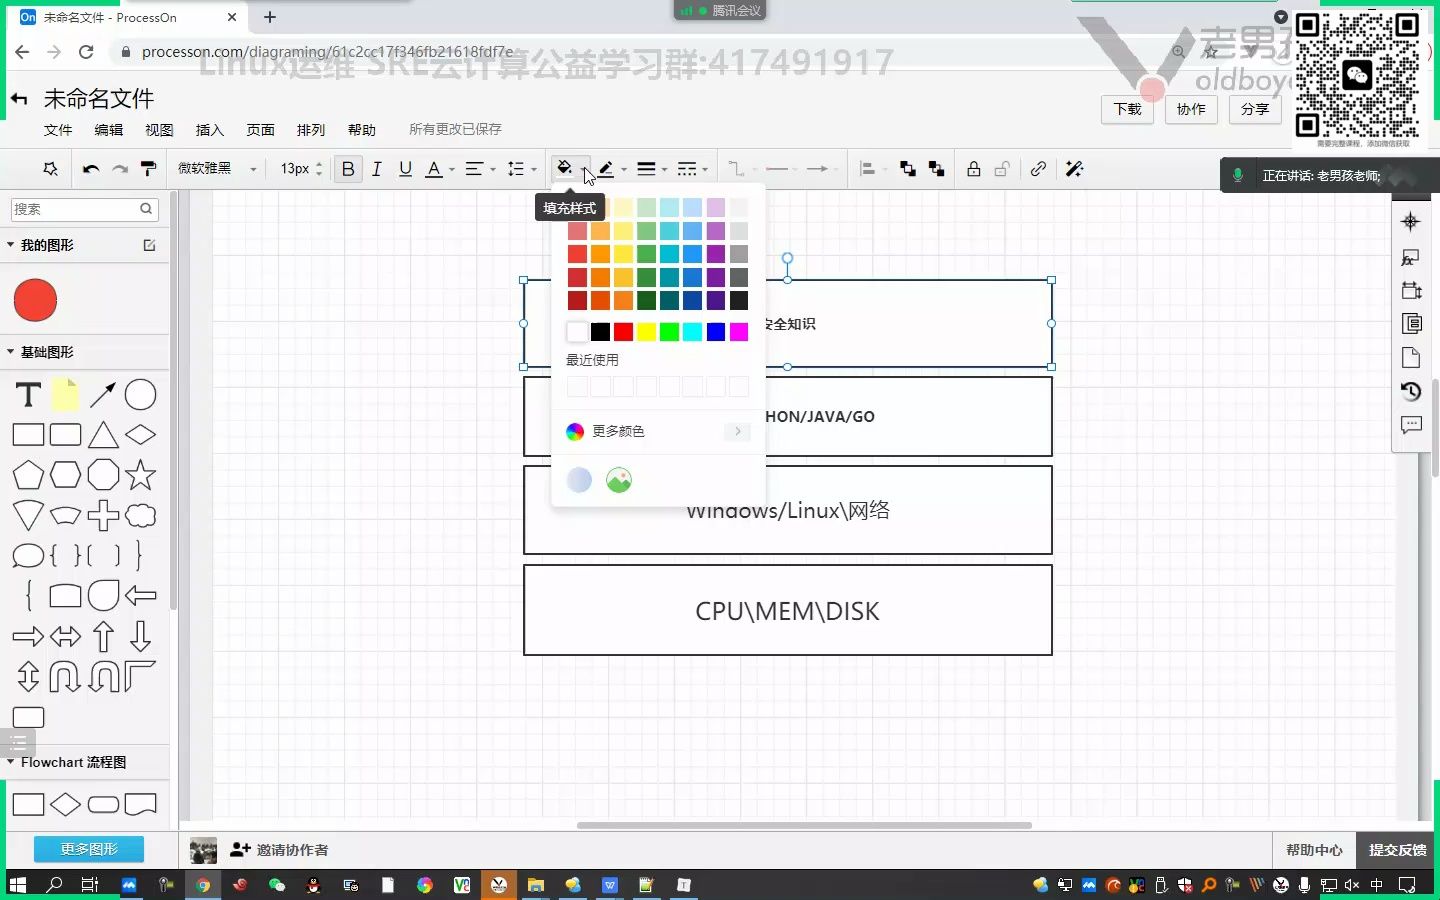Open the 页面 menu
Image resolution: width=1440 pixels, height=900 pixels.
(261, 130)
